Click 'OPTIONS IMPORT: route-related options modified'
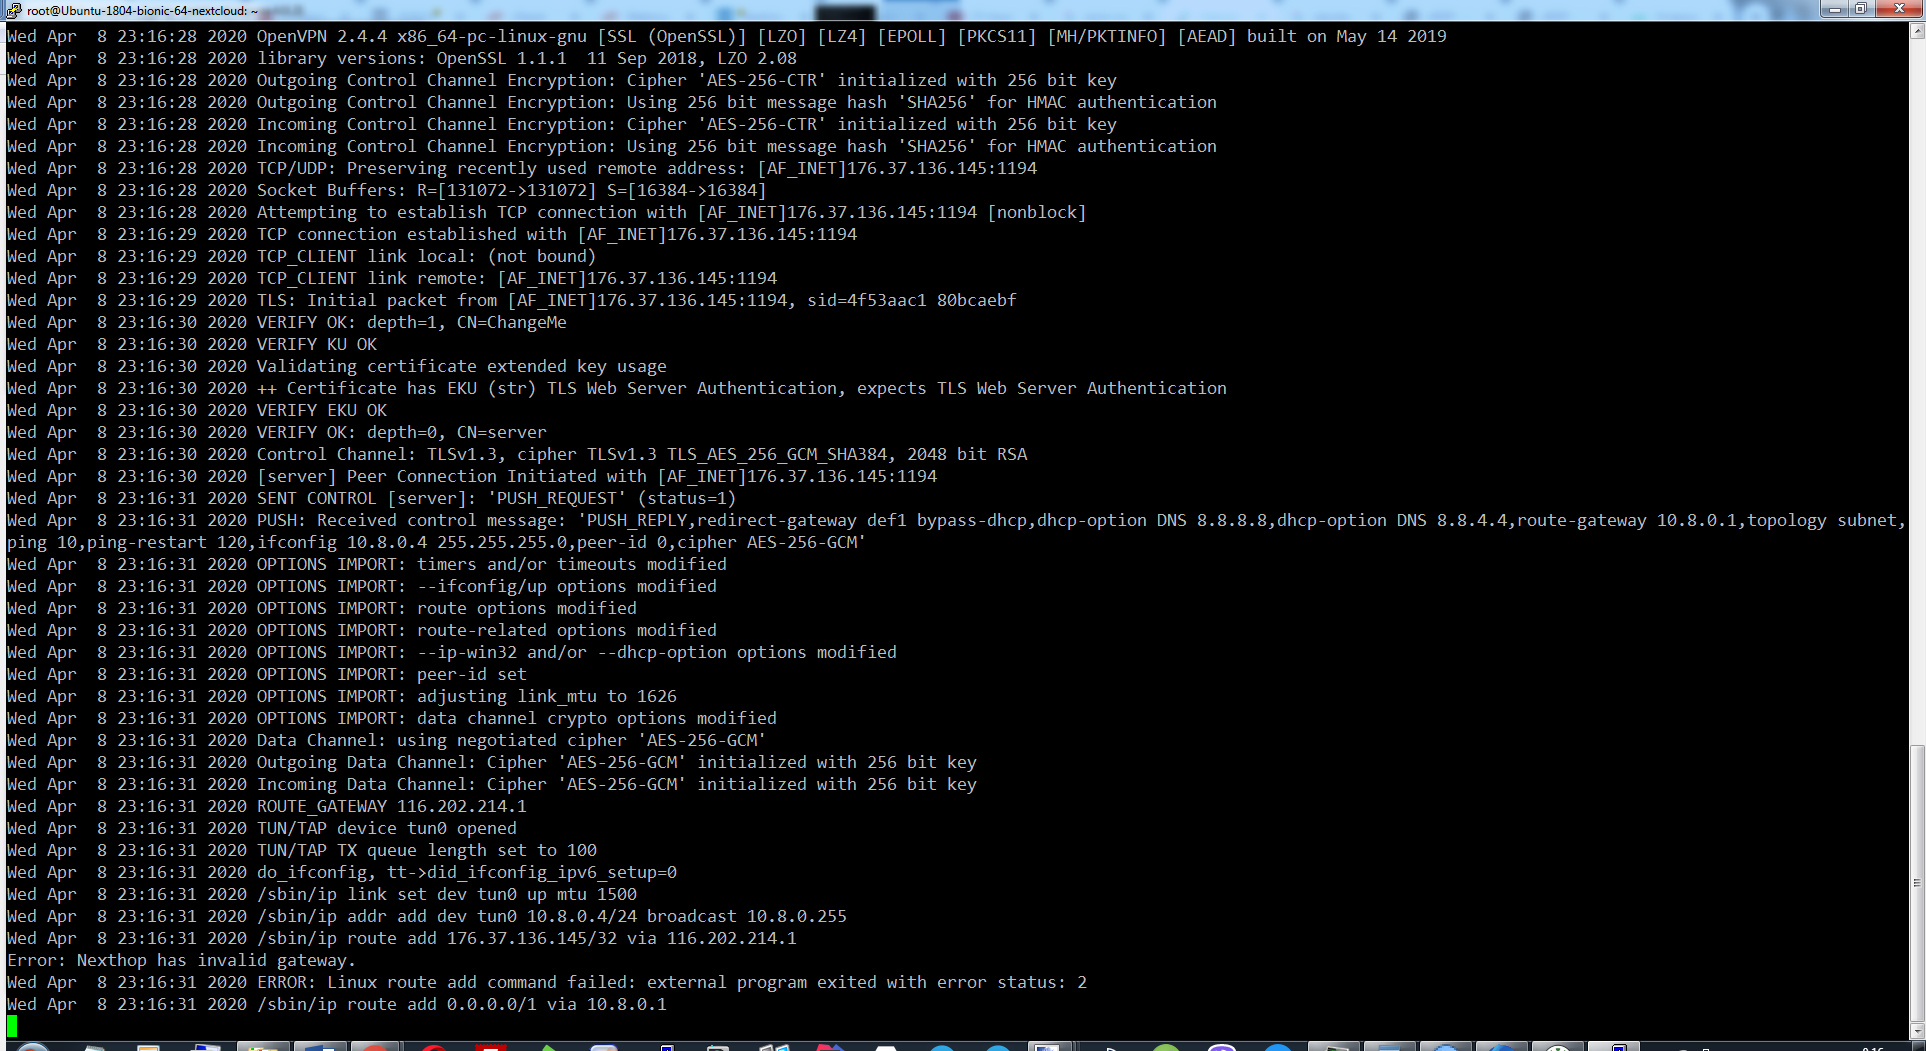 [487, 630]
